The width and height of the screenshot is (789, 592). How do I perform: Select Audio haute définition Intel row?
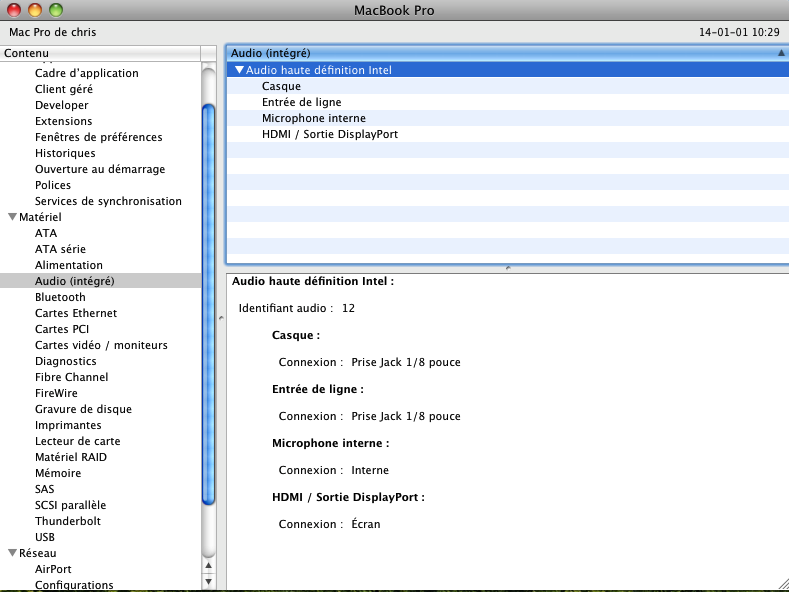[508, 70]
